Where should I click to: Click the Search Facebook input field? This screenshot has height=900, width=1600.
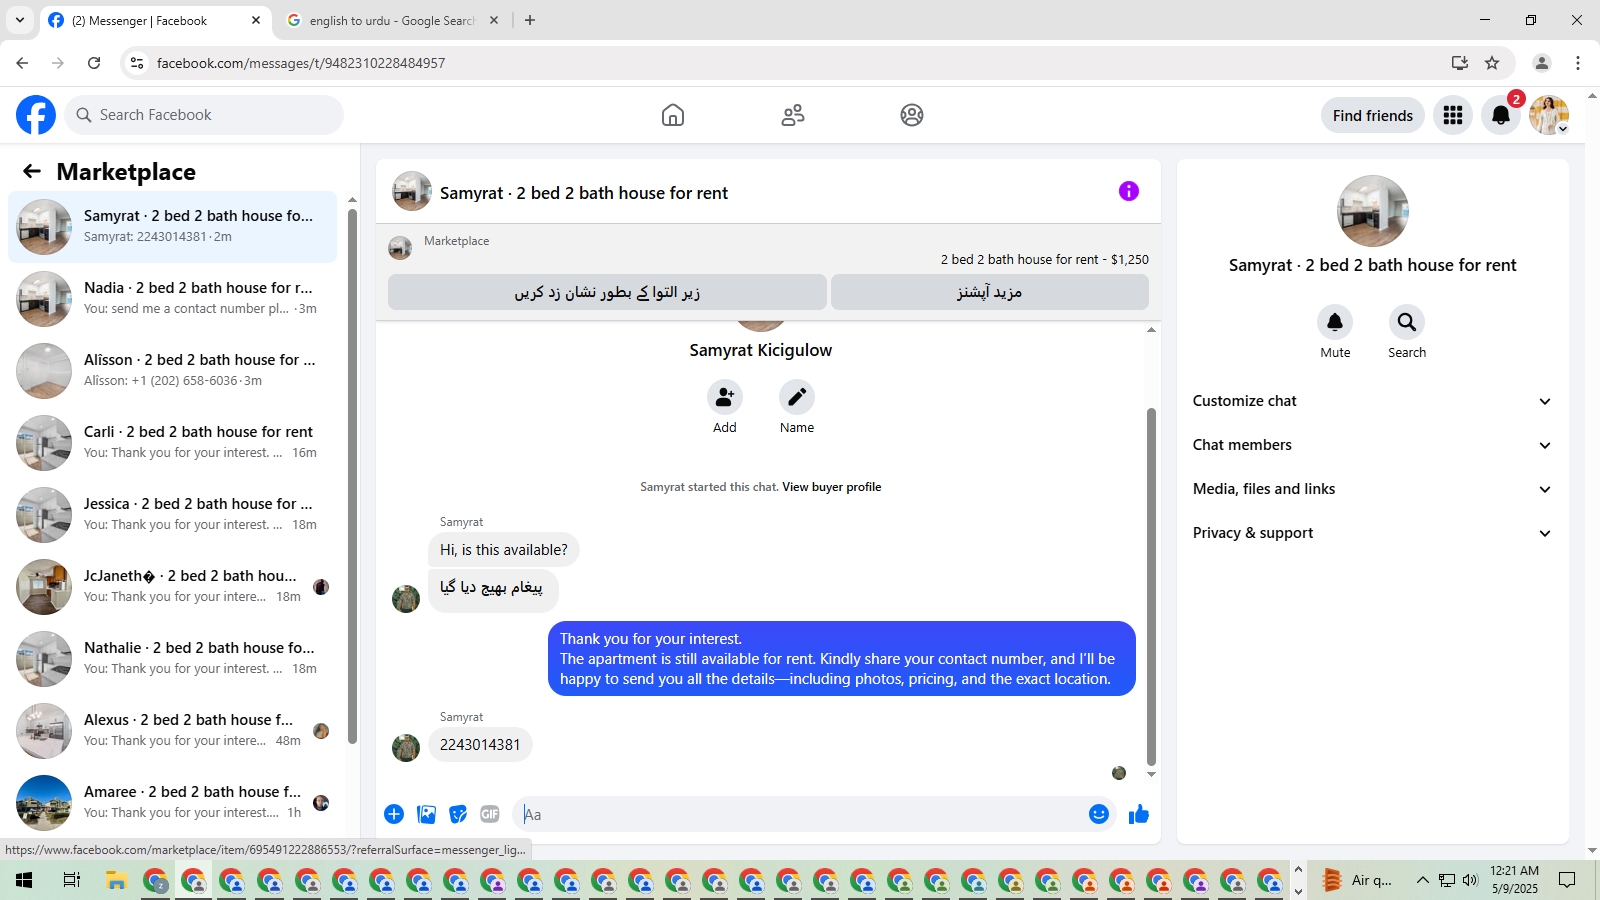(204, 115)
